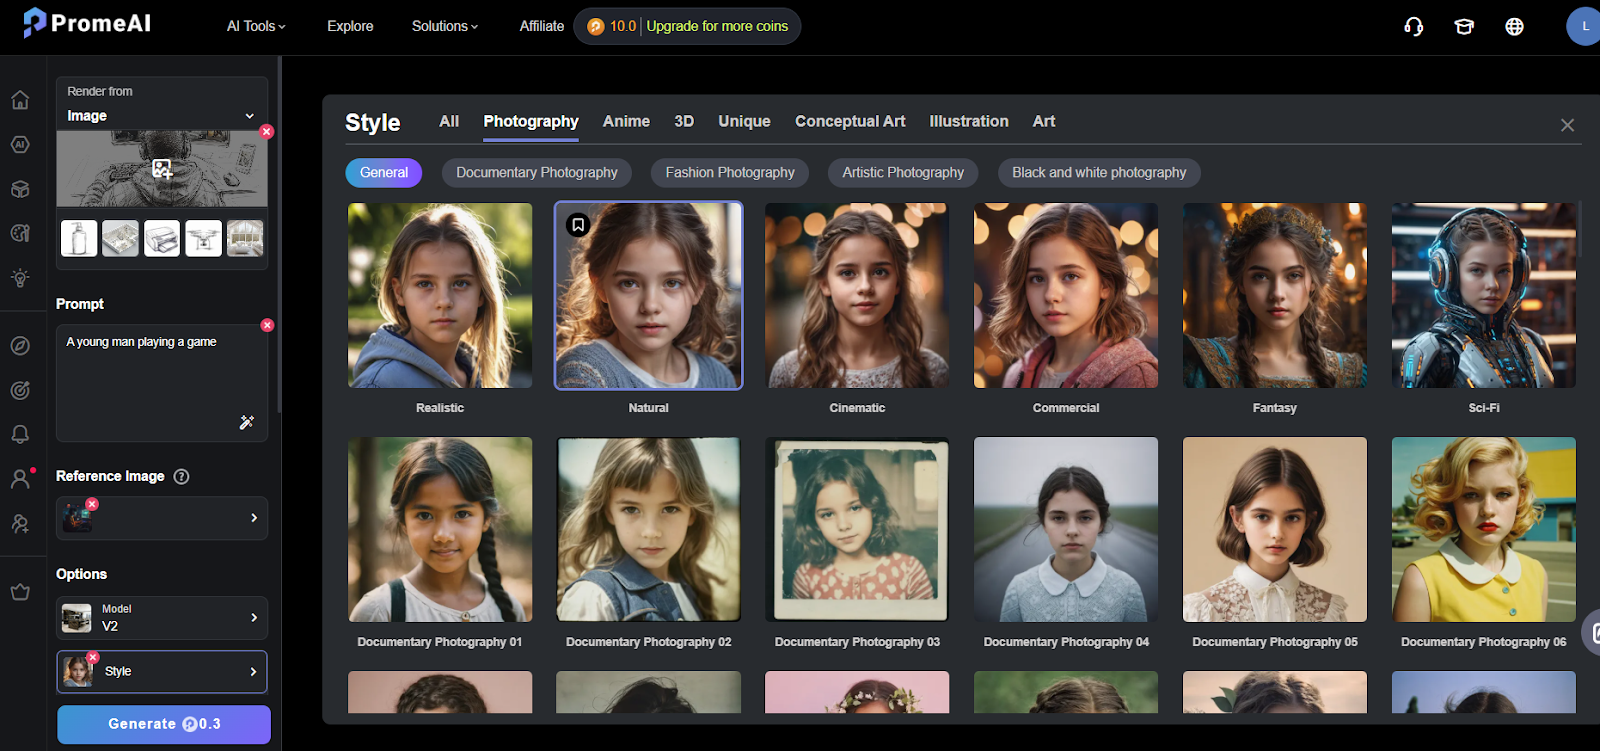Open the Solutions dropdown menu

click(x=445, y=26)
